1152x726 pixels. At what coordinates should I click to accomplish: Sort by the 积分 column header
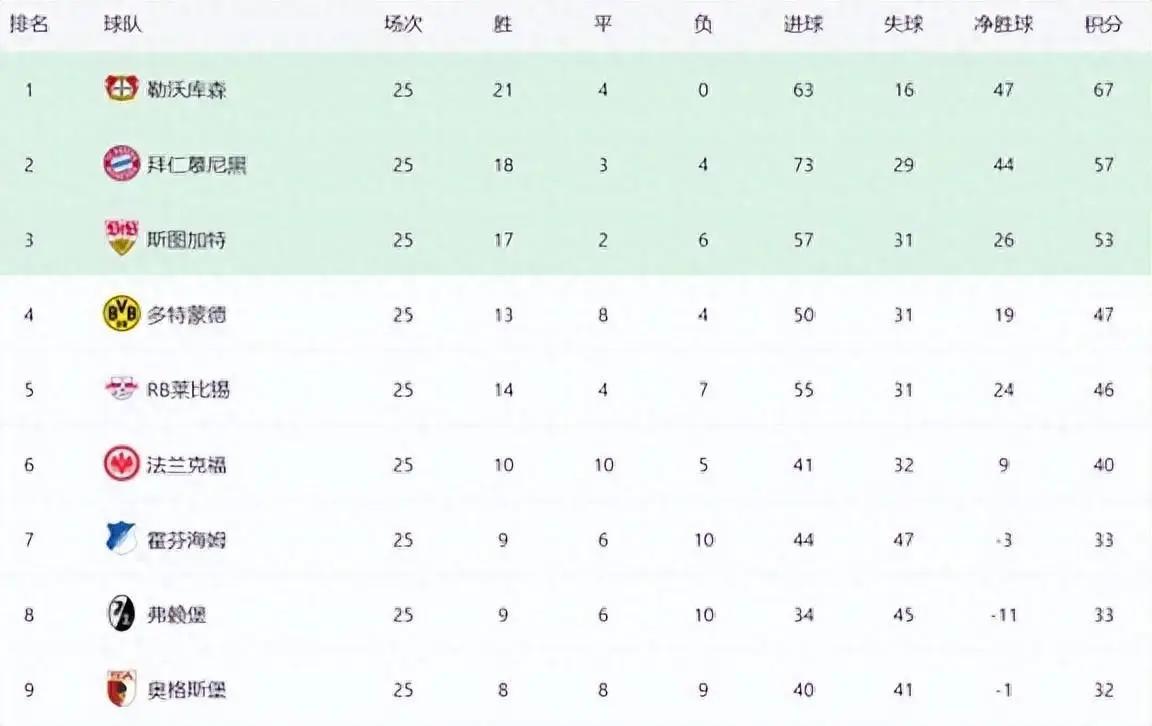click(x=1104, y=24)
